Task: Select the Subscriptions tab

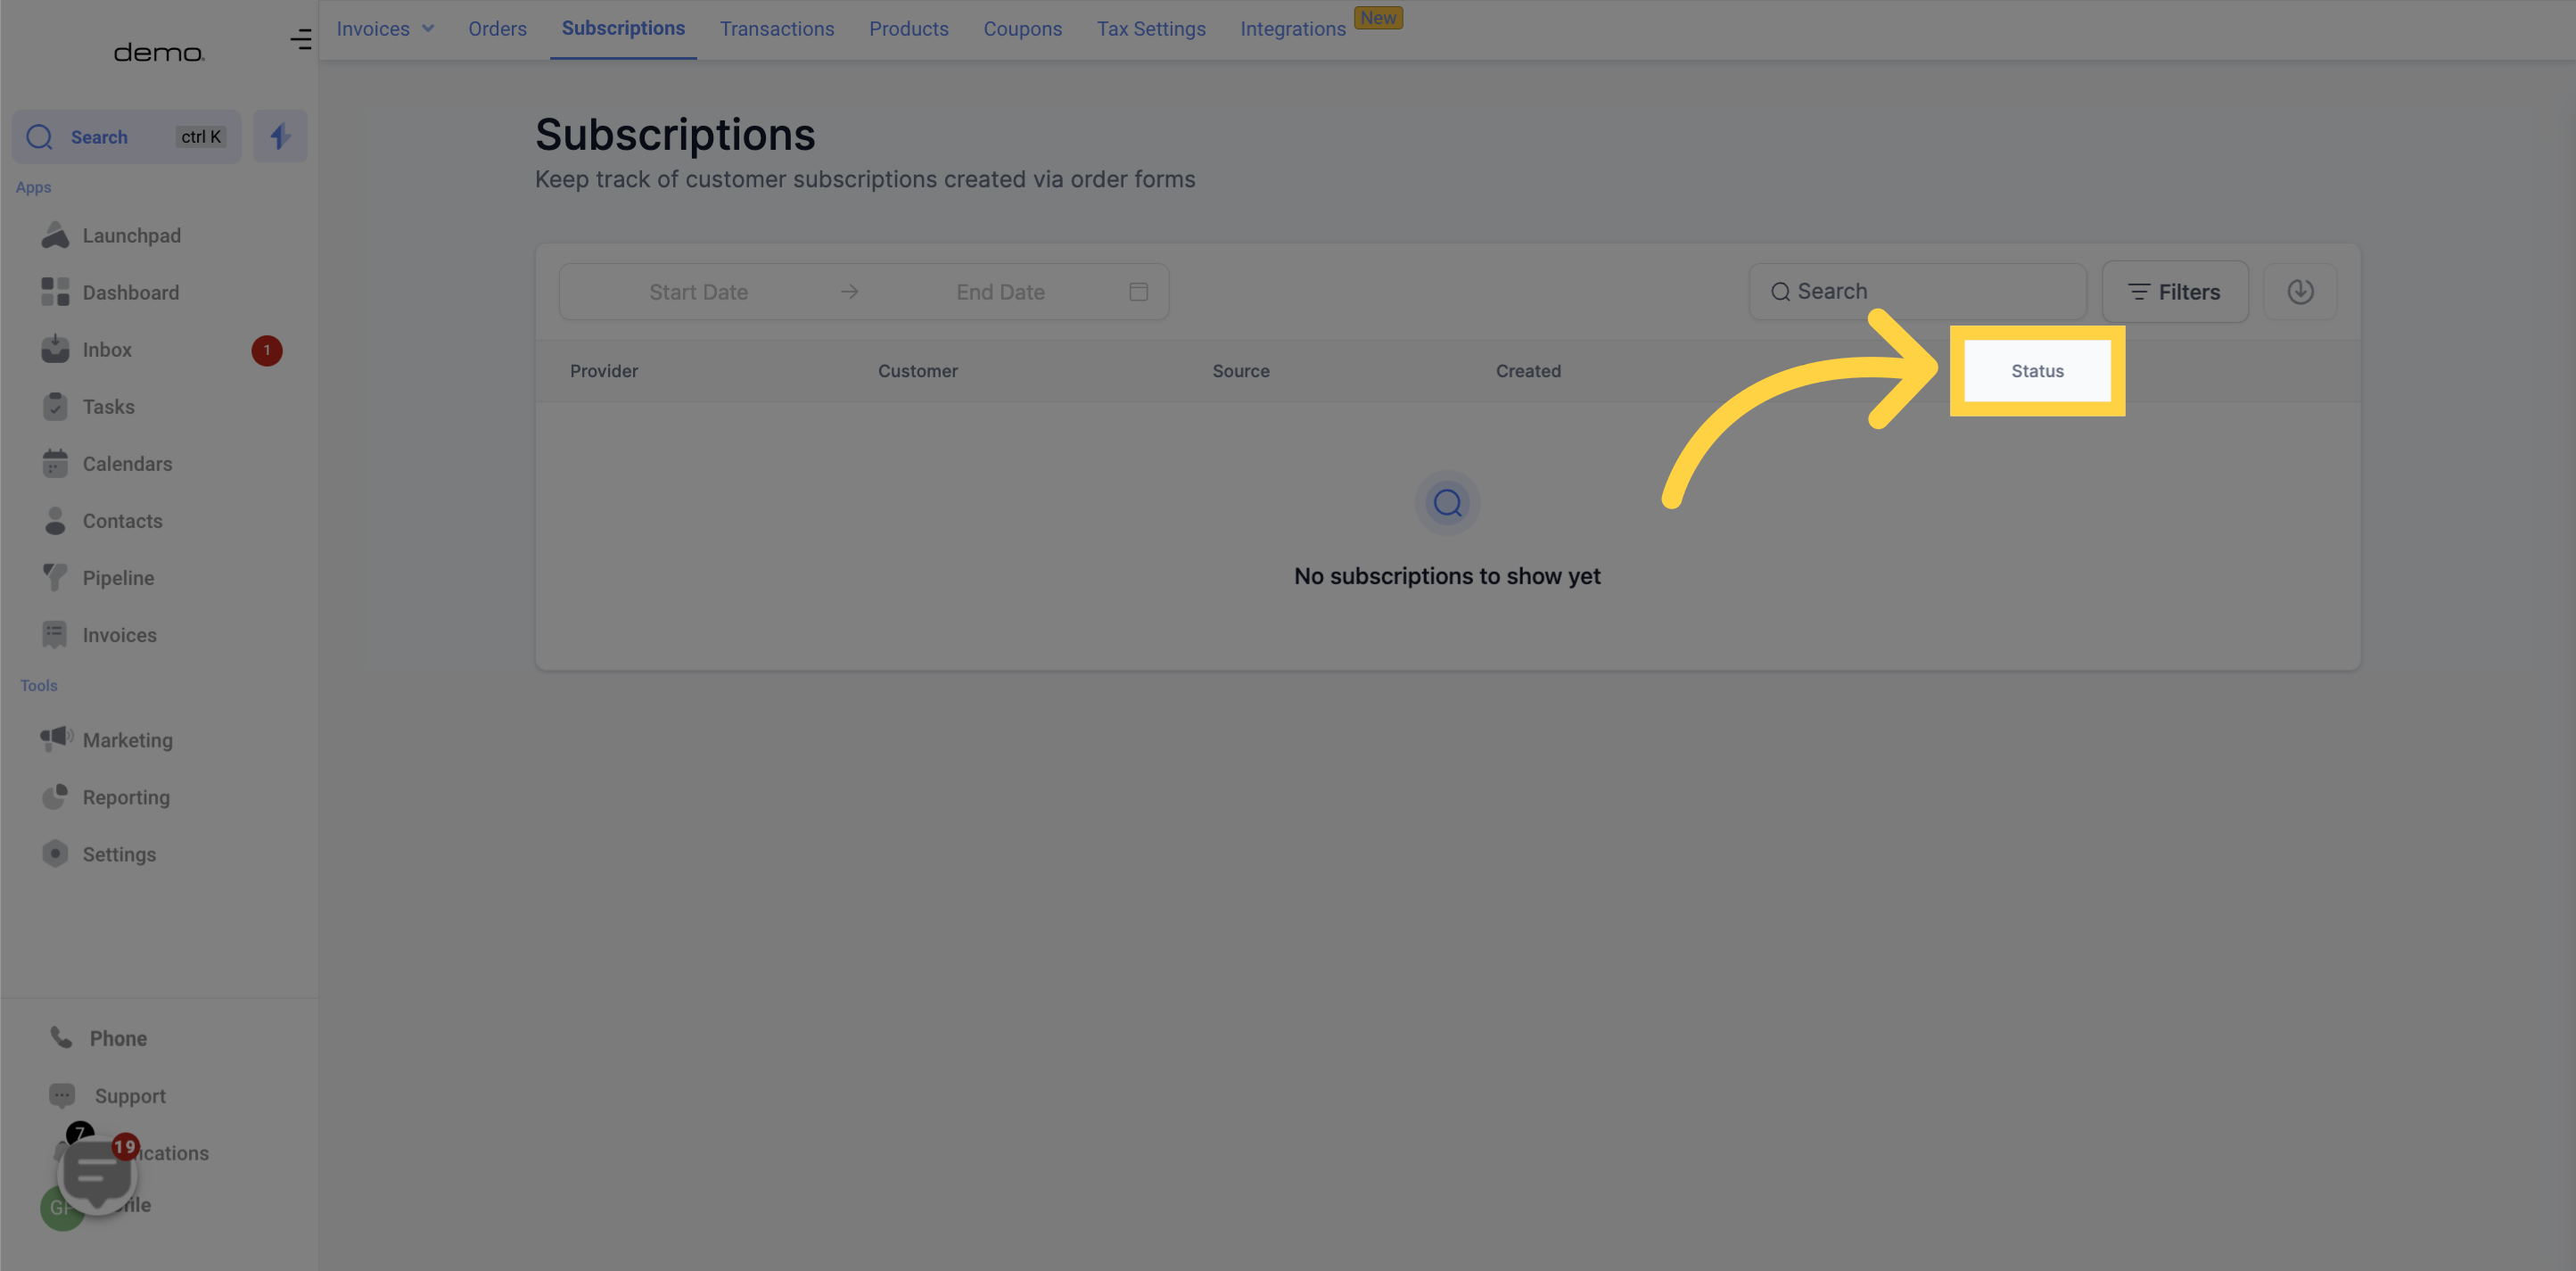Action: pos(623,28)
